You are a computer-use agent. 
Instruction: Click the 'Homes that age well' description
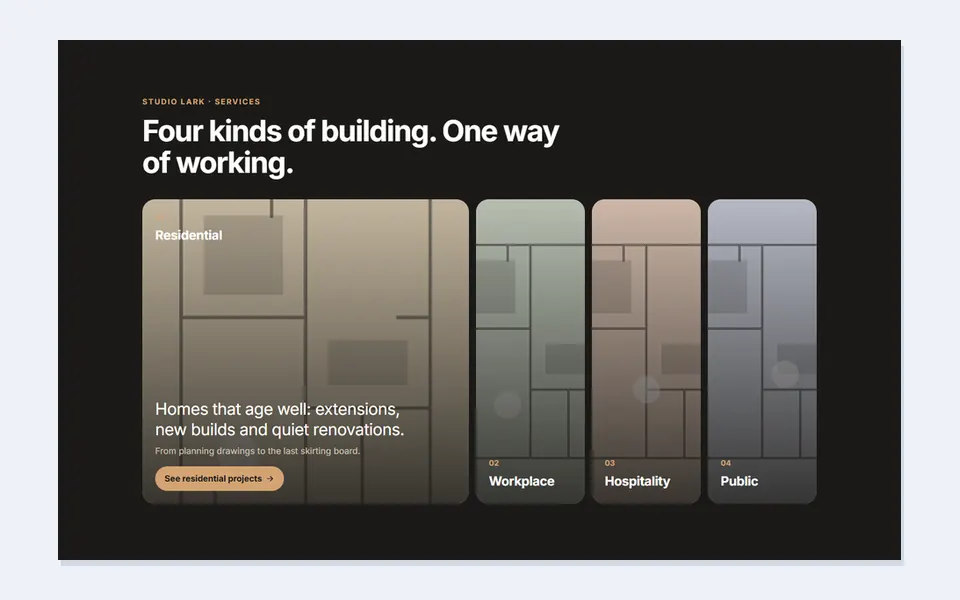tap(279, 419)
